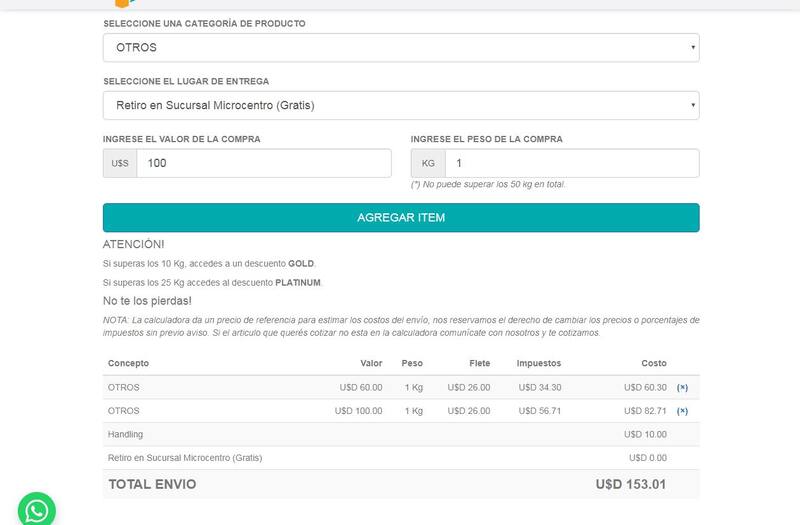The width and height of the screenshot is (800, 525).
Task: Open the WhatsApp chat bubble
Action: [37, 510]
